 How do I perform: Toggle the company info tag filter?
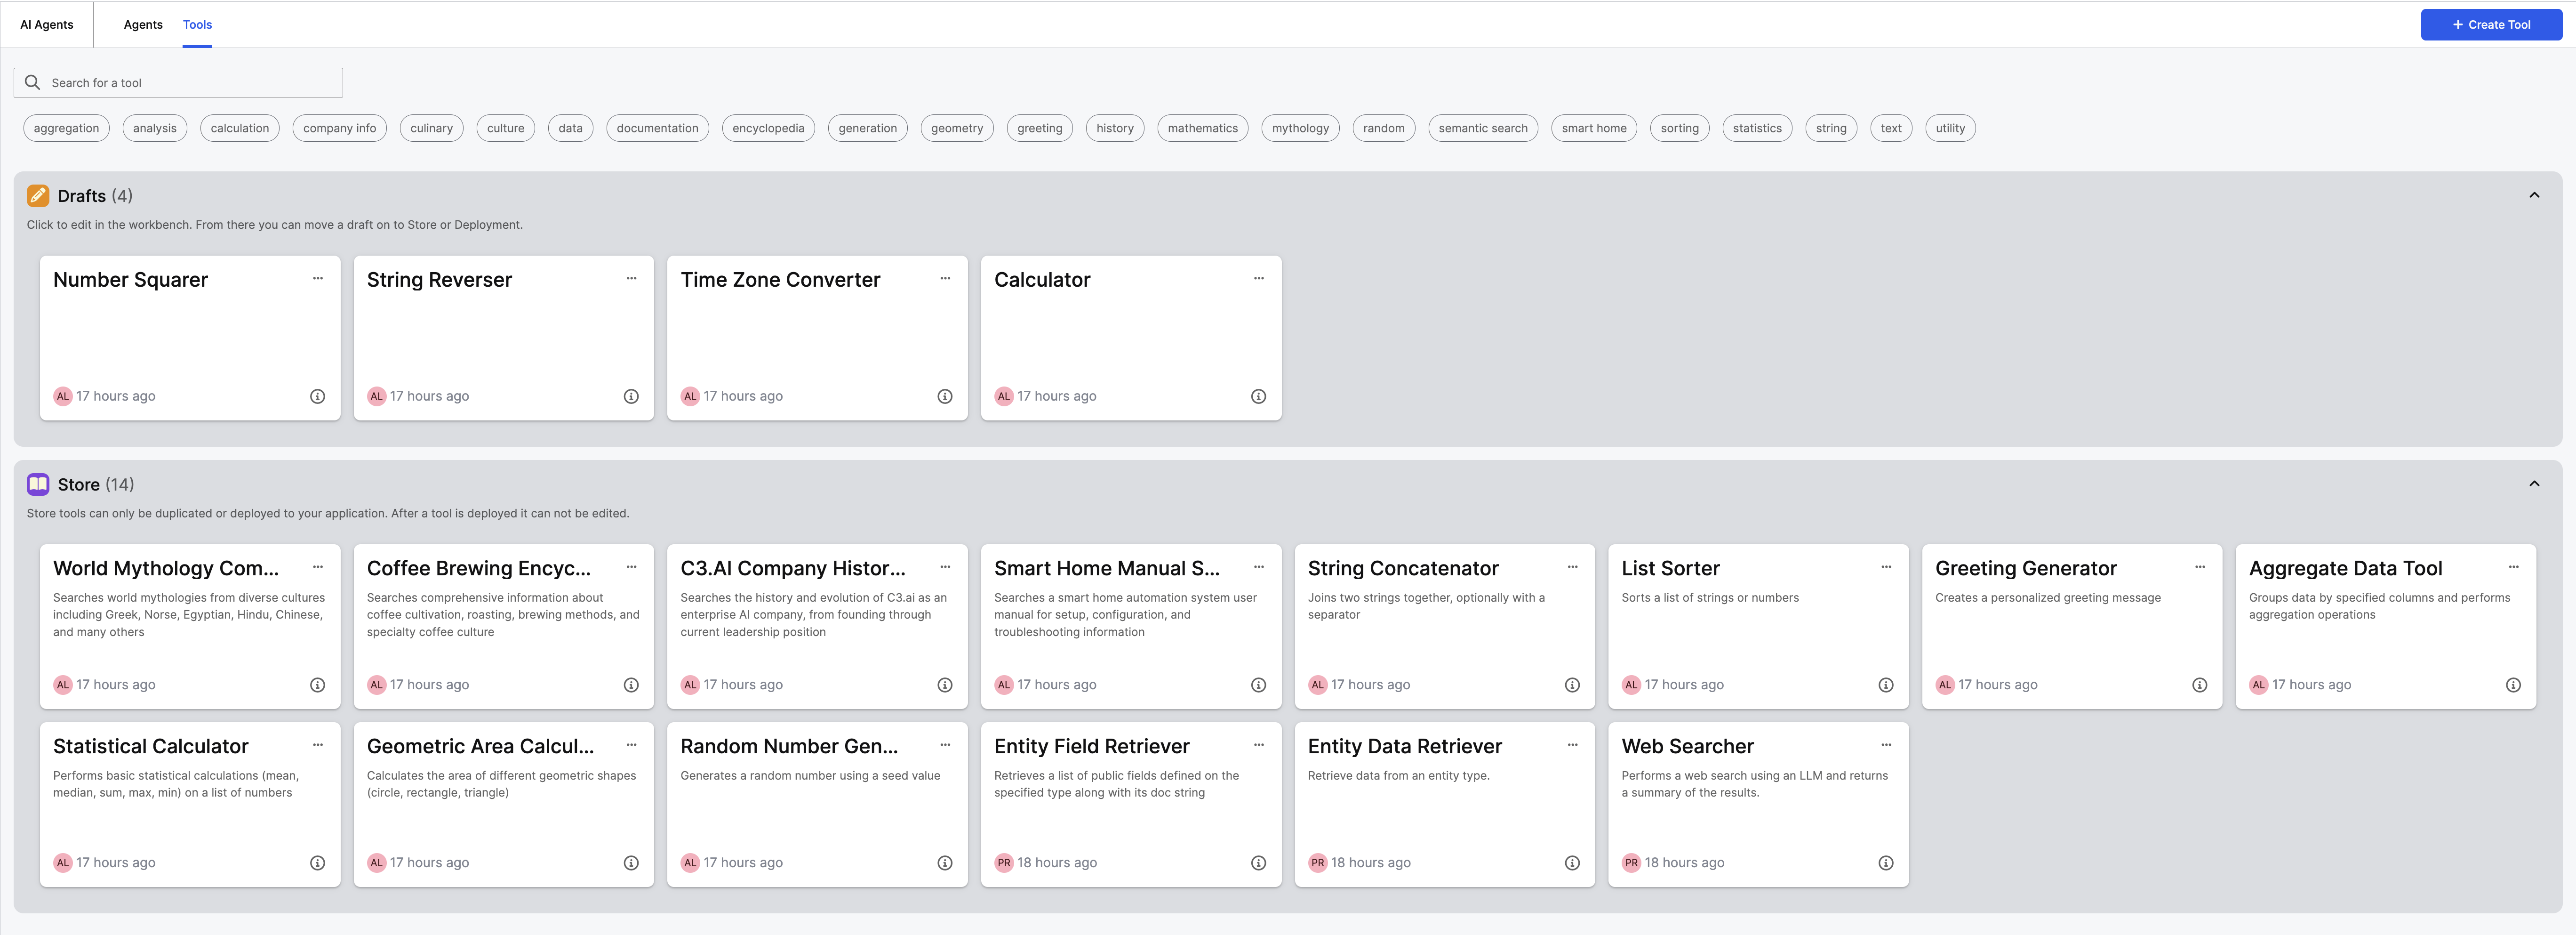pyautogui.click(x=340, y=128)
